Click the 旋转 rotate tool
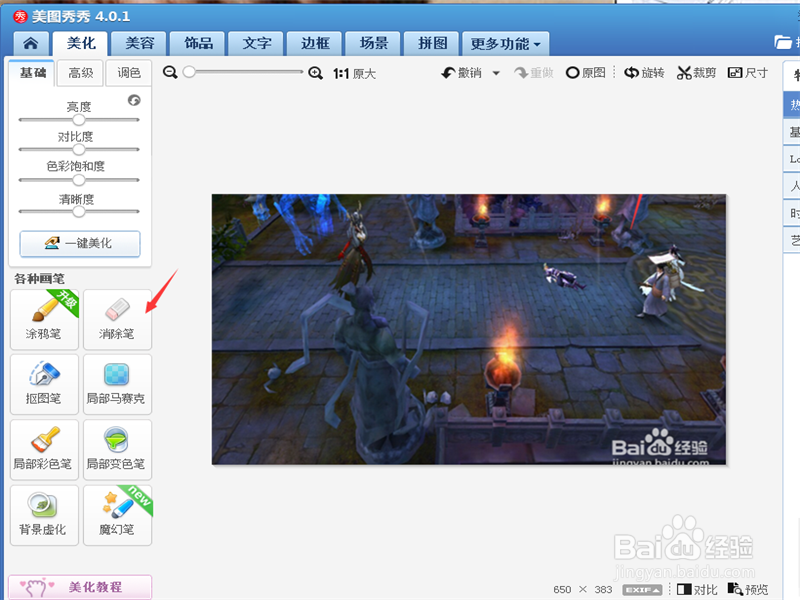The height and width of the screenshot is (600, 800). 644,73
